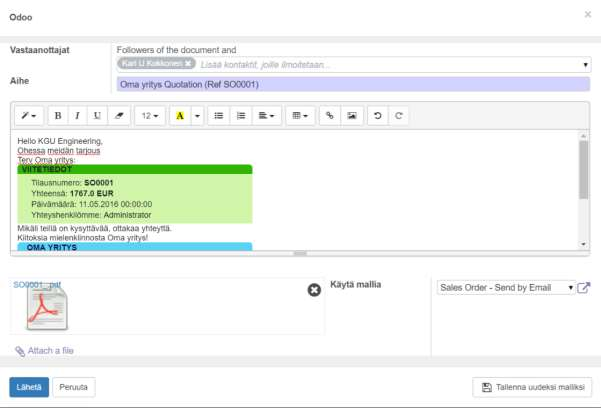Click the 'Kiitoksia mielenkiinnosta Oma yritys!' line
Screen dimensions: 601x408
click(x=83, y=238)
